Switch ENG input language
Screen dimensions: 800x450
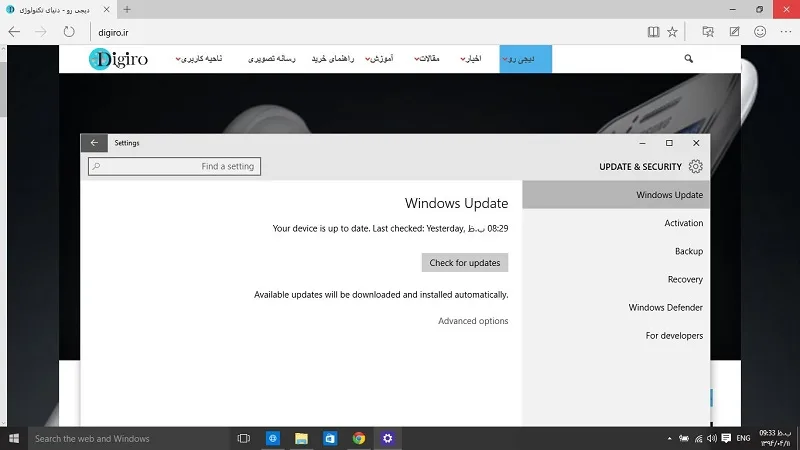[743, 438]
